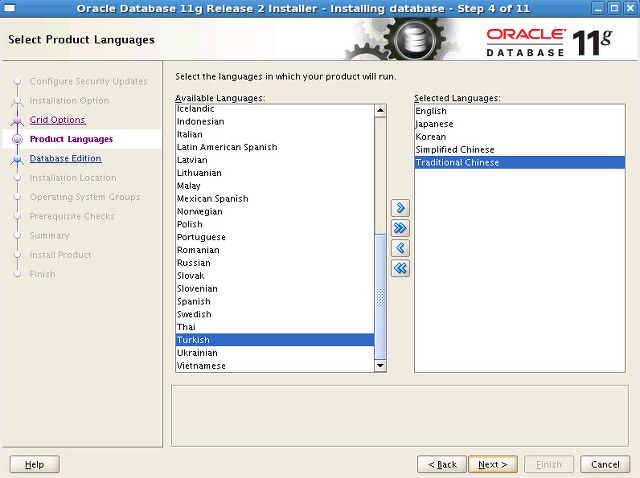The width and height of the screenshot is (640, 478).
Task: Click the remove selected language arrow
Action: (400, 248)
